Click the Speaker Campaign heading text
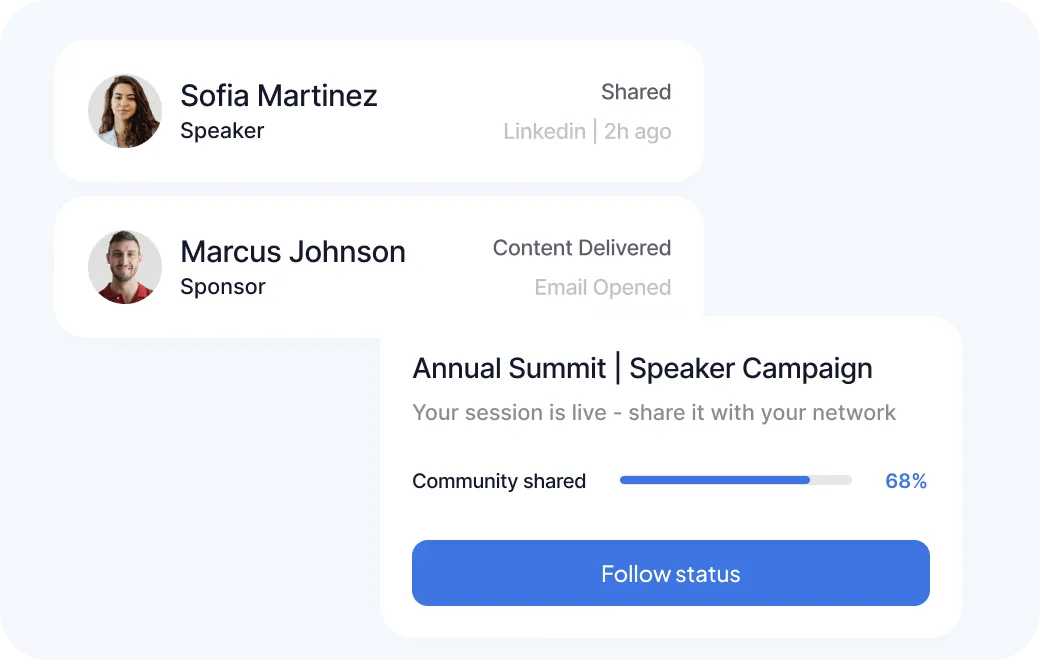This screenshot has height=660, width=1040. (x=751, y=369)
